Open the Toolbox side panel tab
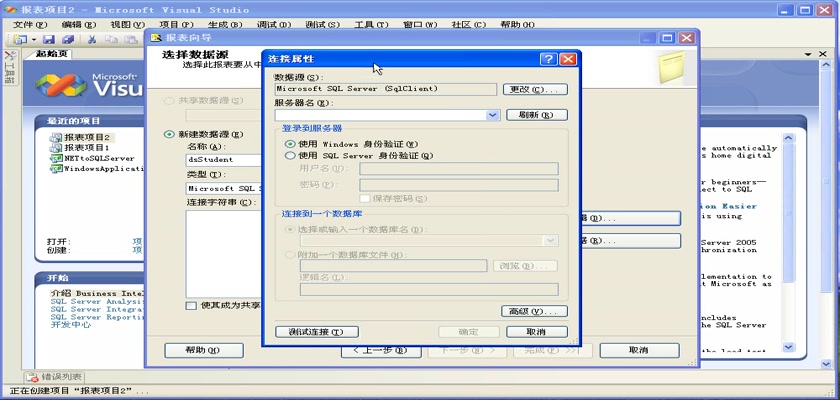Screen dimensions: 840x400 (x=9, y=68)
